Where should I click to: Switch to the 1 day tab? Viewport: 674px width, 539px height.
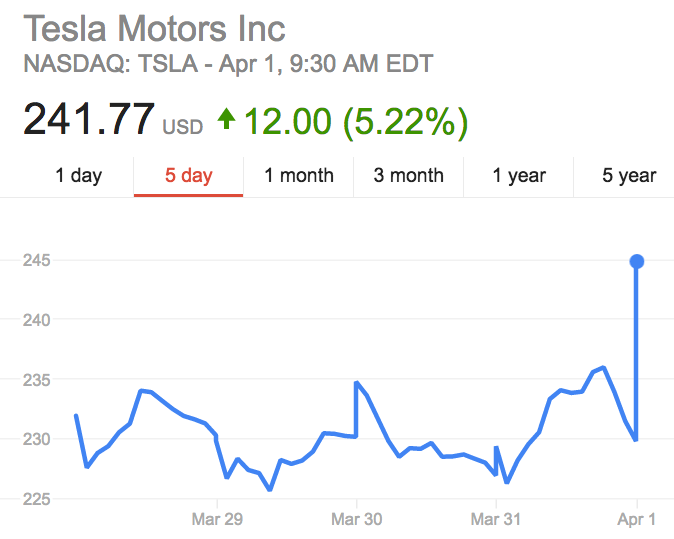click(78, 176)
